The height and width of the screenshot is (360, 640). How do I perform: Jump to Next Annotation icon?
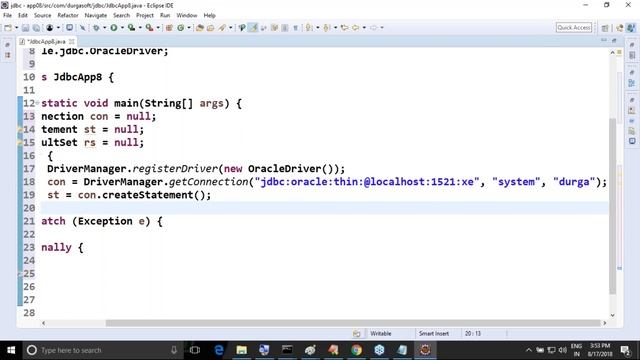click(x=309, y=28)
